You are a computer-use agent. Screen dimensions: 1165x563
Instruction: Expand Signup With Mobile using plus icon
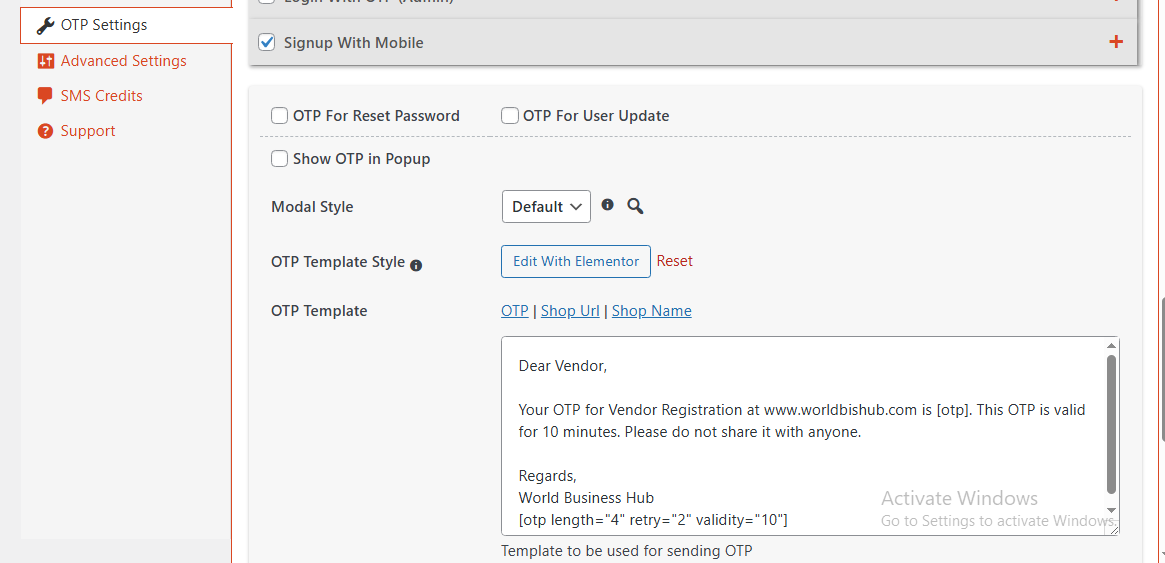coord(1116,42)
